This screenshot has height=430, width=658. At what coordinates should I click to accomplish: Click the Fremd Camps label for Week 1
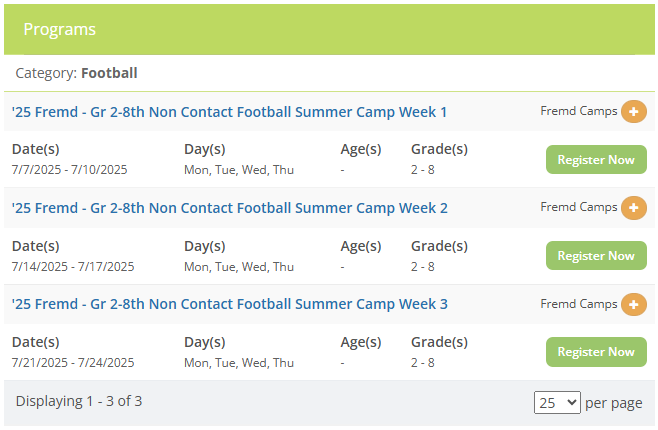tap(579, 111)
